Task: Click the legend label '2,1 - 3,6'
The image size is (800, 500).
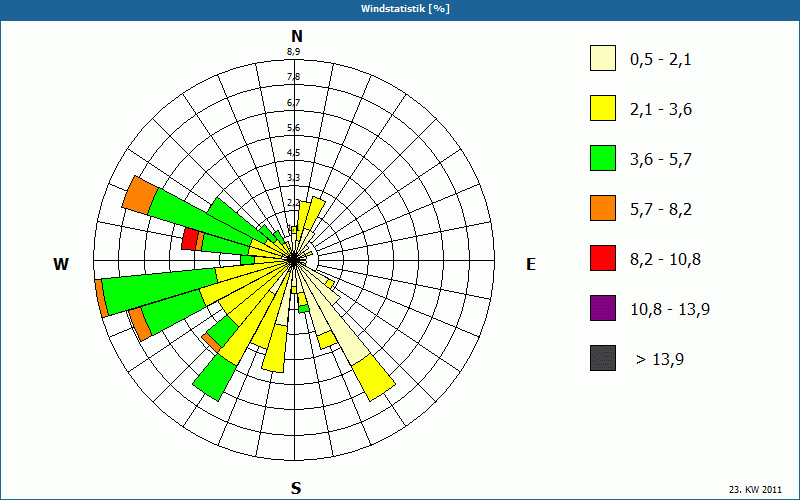Action: click(x=661, y=110)
